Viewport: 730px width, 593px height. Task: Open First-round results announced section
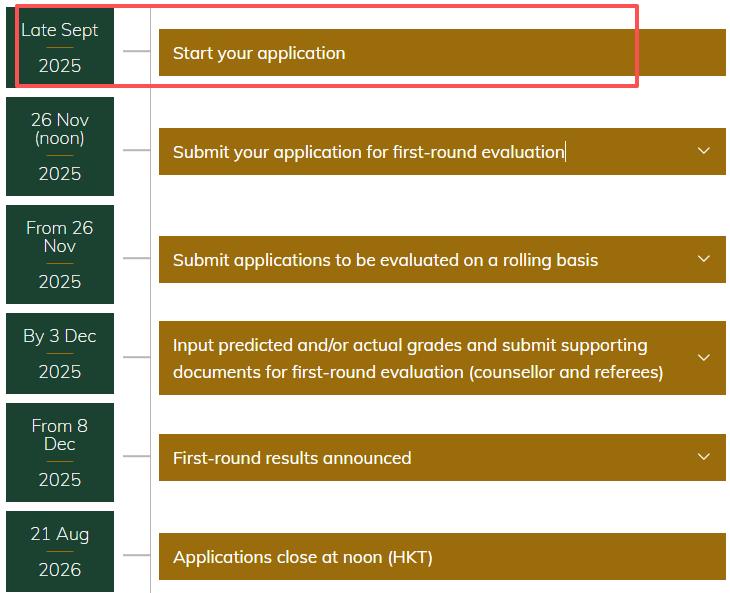pos(442,457)
